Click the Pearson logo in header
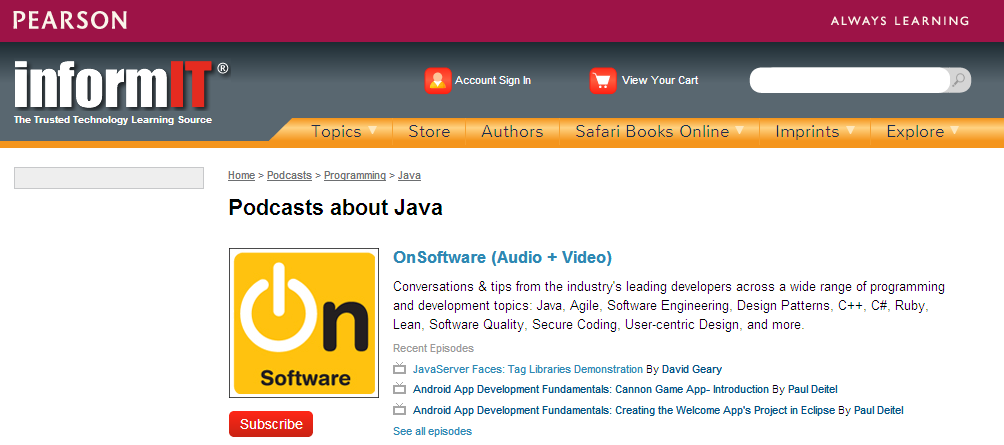The height and width of the screenshot is (445, 1004). [70, 20]
